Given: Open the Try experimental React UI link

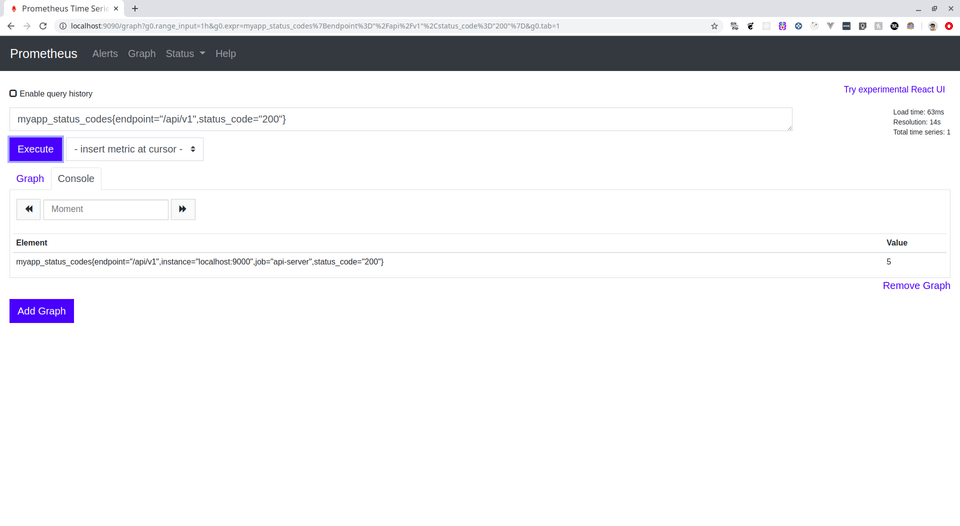Looking at the screenshot, I should tap(894, 89).
